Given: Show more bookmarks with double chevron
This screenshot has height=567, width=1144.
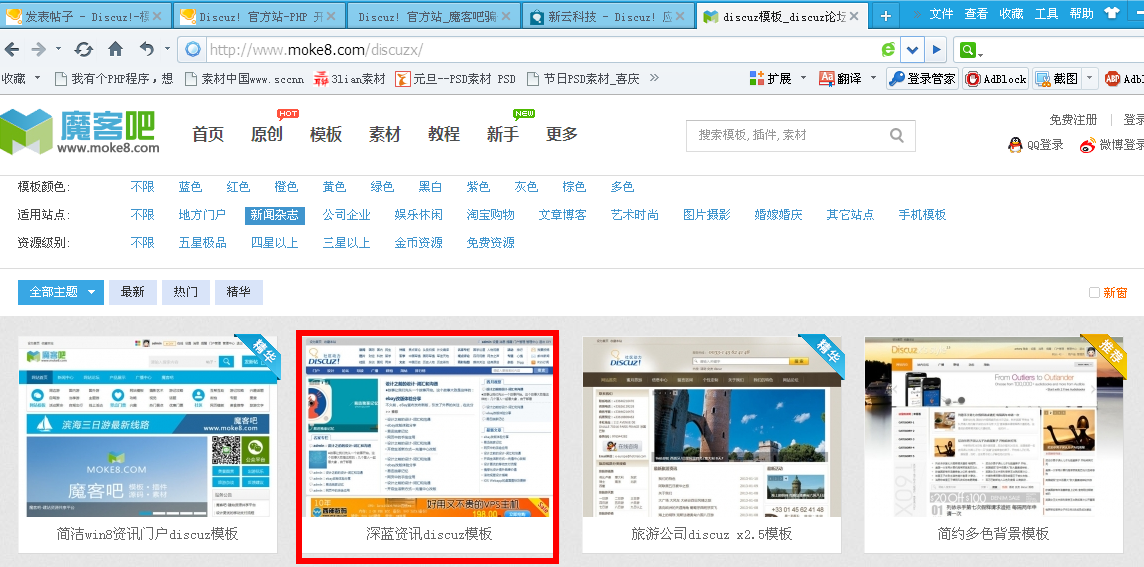Looking at the screenshot, I should pos(654,78).
